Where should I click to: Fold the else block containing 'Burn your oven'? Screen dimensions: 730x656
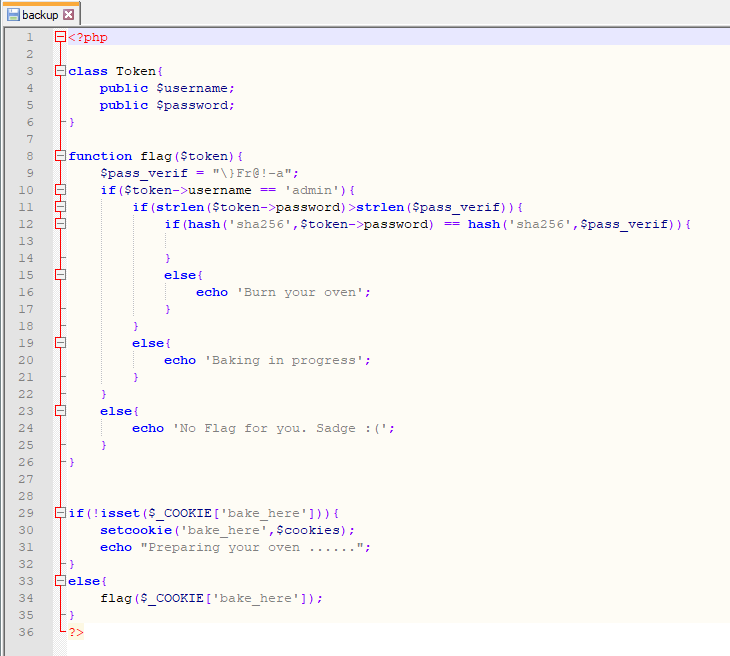(x=61, y=275)
